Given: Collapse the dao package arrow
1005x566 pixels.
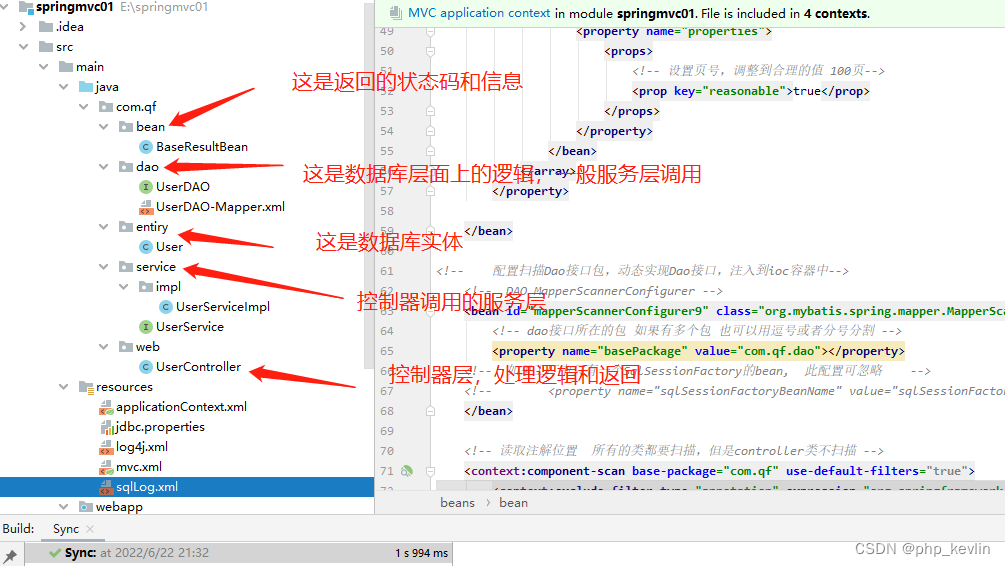Looking at the screenshot, I should pos(103,167).
